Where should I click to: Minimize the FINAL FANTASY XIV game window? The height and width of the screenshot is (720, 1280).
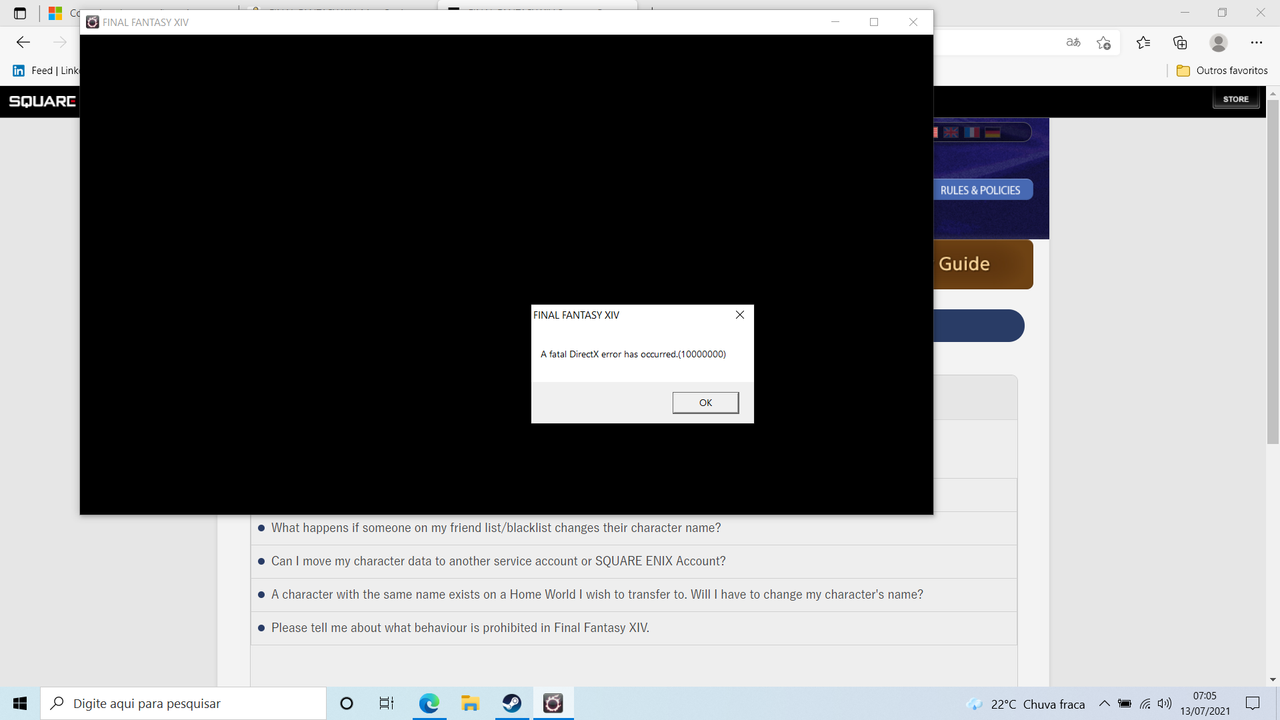pyautogui.click(x=834, y=22)
